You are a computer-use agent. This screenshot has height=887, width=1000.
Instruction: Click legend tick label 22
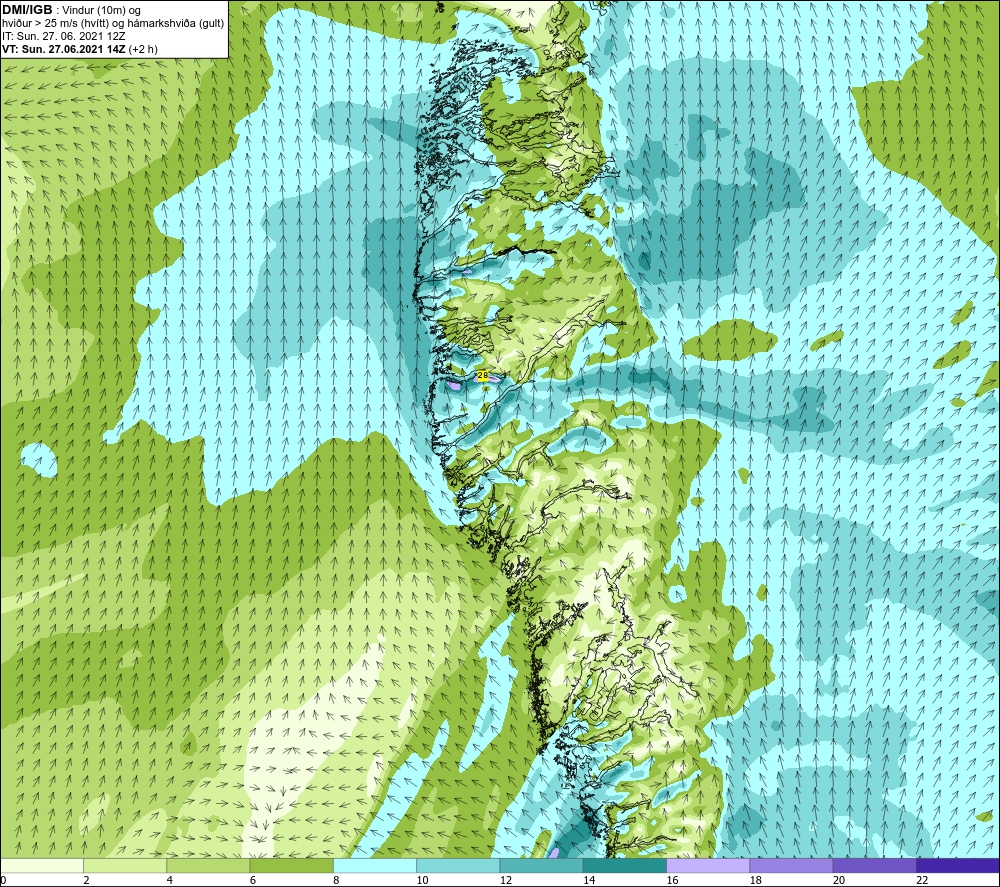[x=922, y=880]
